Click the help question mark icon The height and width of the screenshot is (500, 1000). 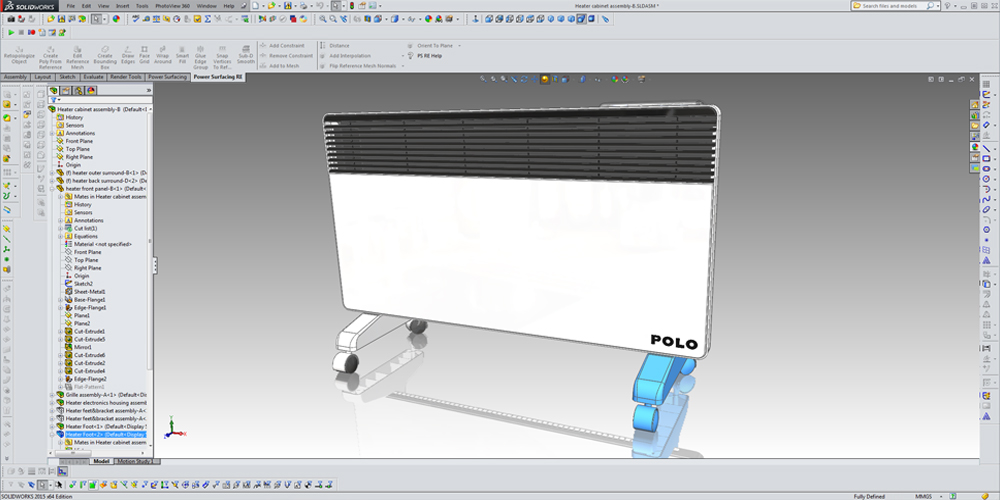[x=947, y=6]
